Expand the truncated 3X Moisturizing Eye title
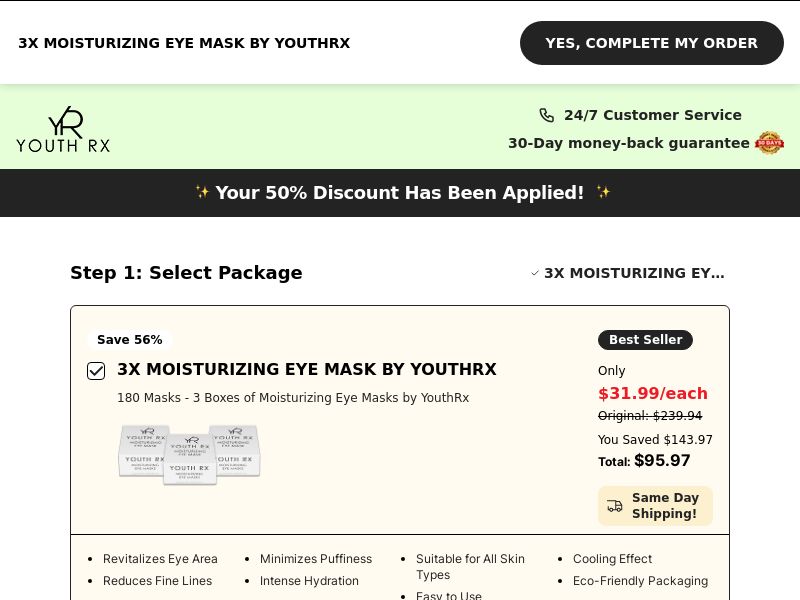800x600 pixels. coord(634,273)
